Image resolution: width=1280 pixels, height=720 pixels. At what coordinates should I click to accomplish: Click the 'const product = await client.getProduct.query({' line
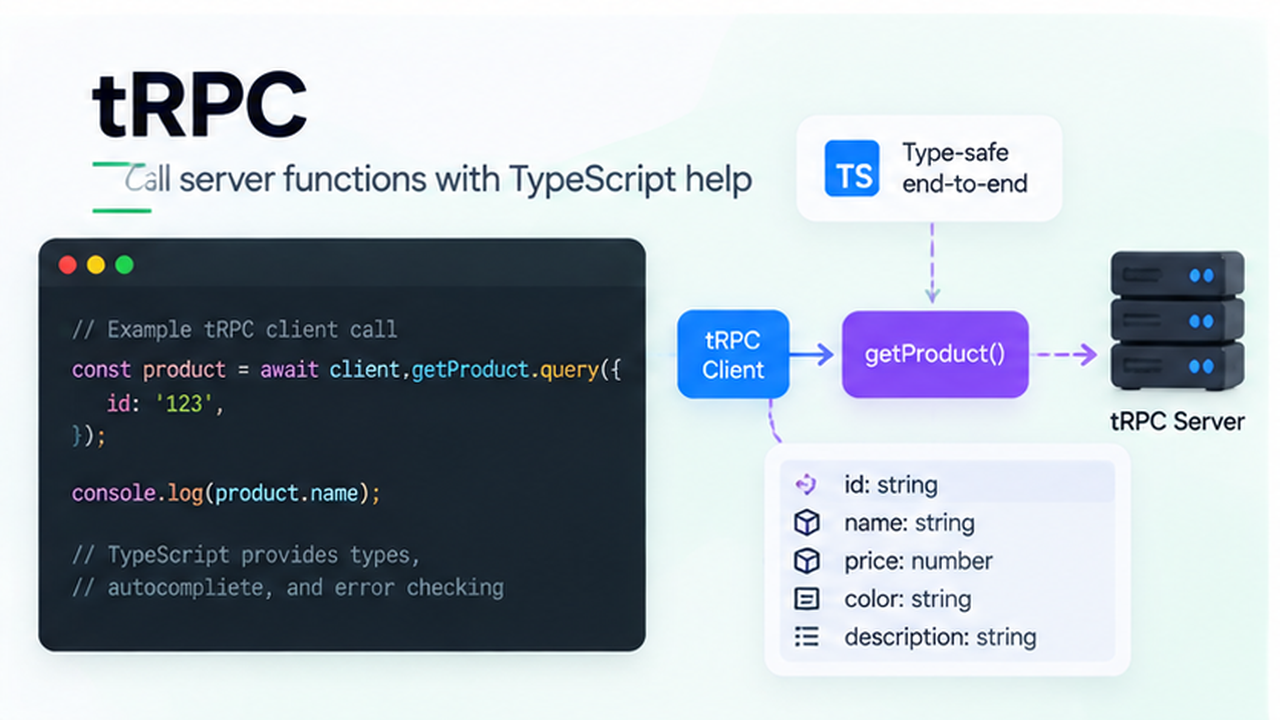point(347,369)
